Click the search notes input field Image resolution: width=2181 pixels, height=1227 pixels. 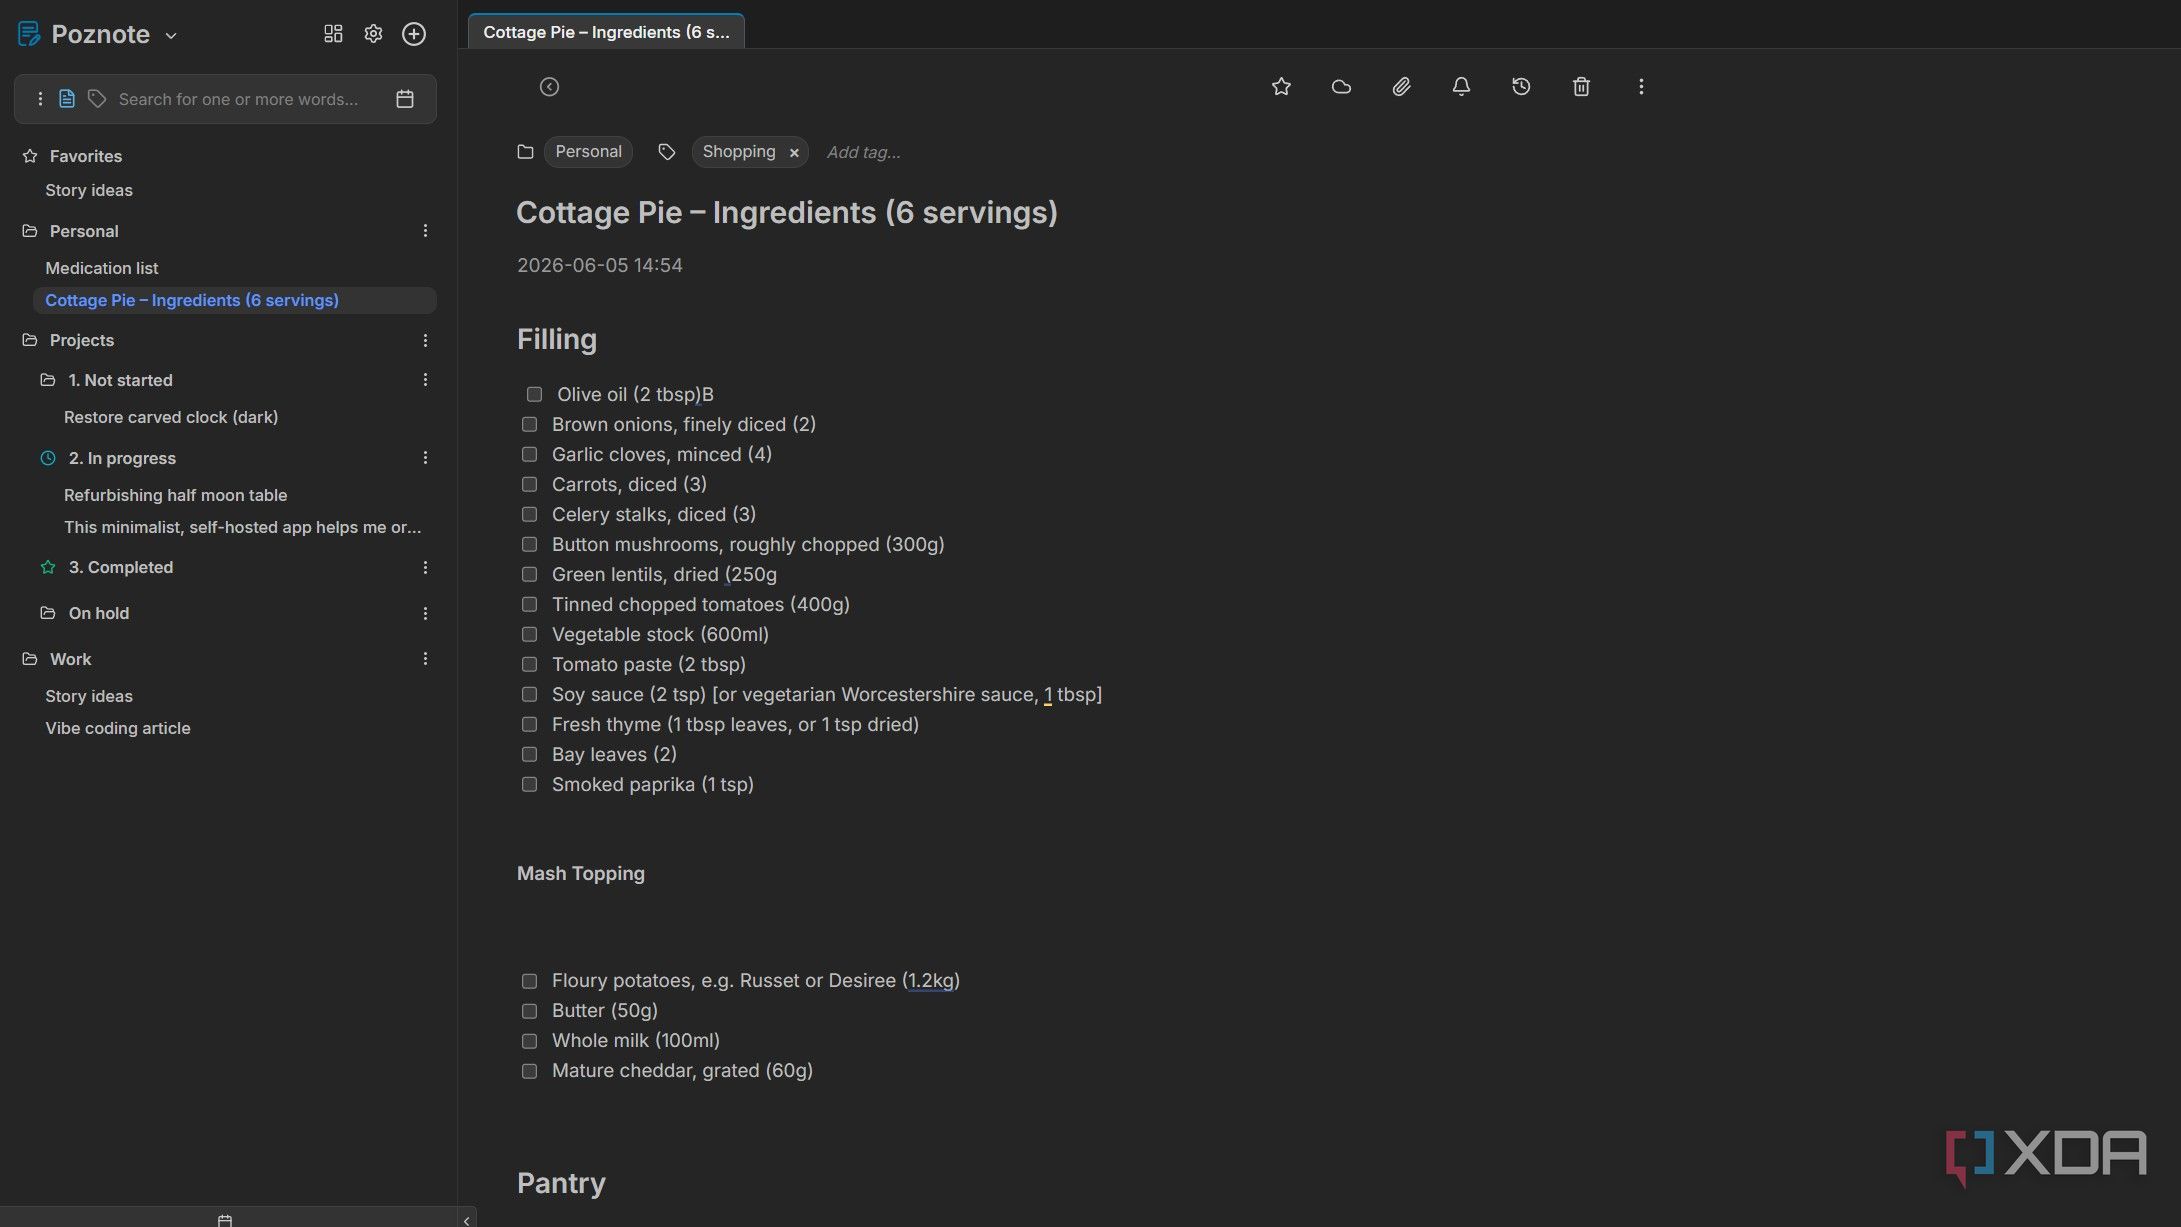[238, 99]
